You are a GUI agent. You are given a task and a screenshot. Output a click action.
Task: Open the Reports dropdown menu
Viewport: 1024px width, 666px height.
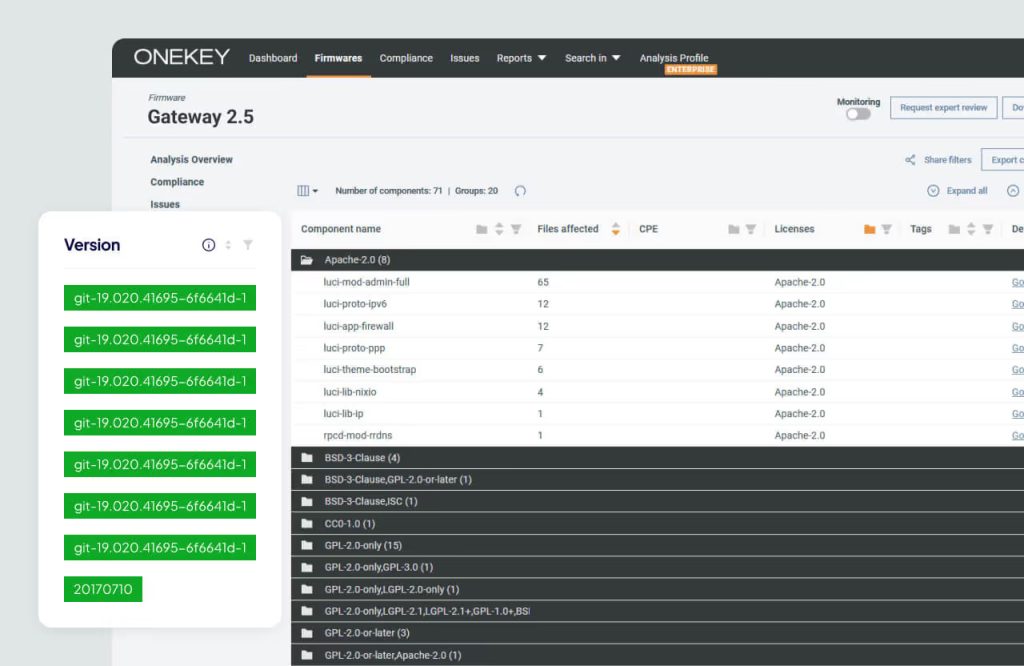(521, 58)
